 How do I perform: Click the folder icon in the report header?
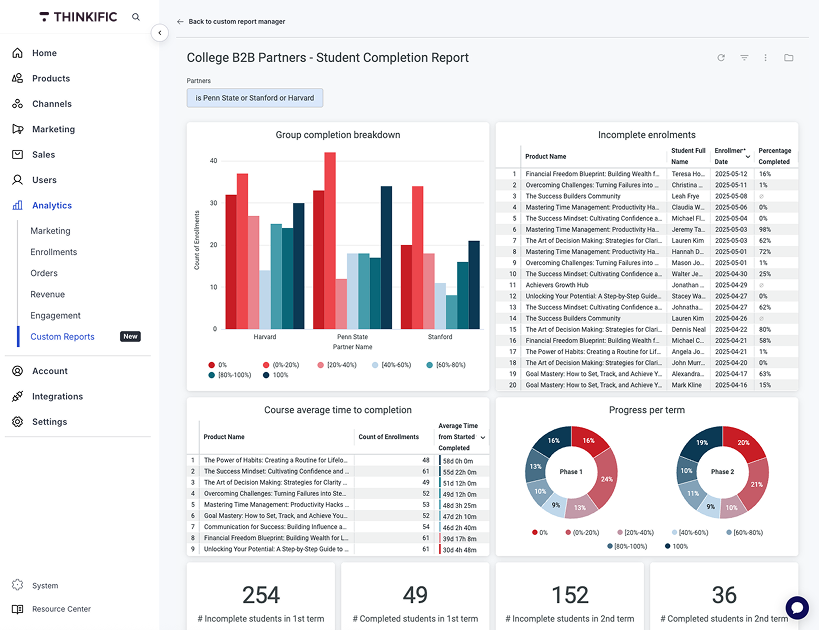pos(789,57)
